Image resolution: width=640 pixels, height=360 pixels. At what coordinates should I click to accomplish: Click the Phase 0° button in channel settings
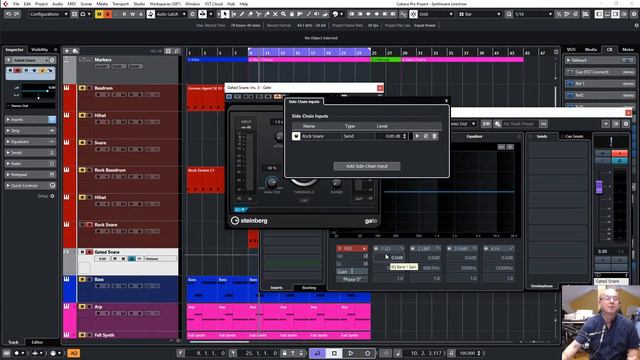point(352,279)
